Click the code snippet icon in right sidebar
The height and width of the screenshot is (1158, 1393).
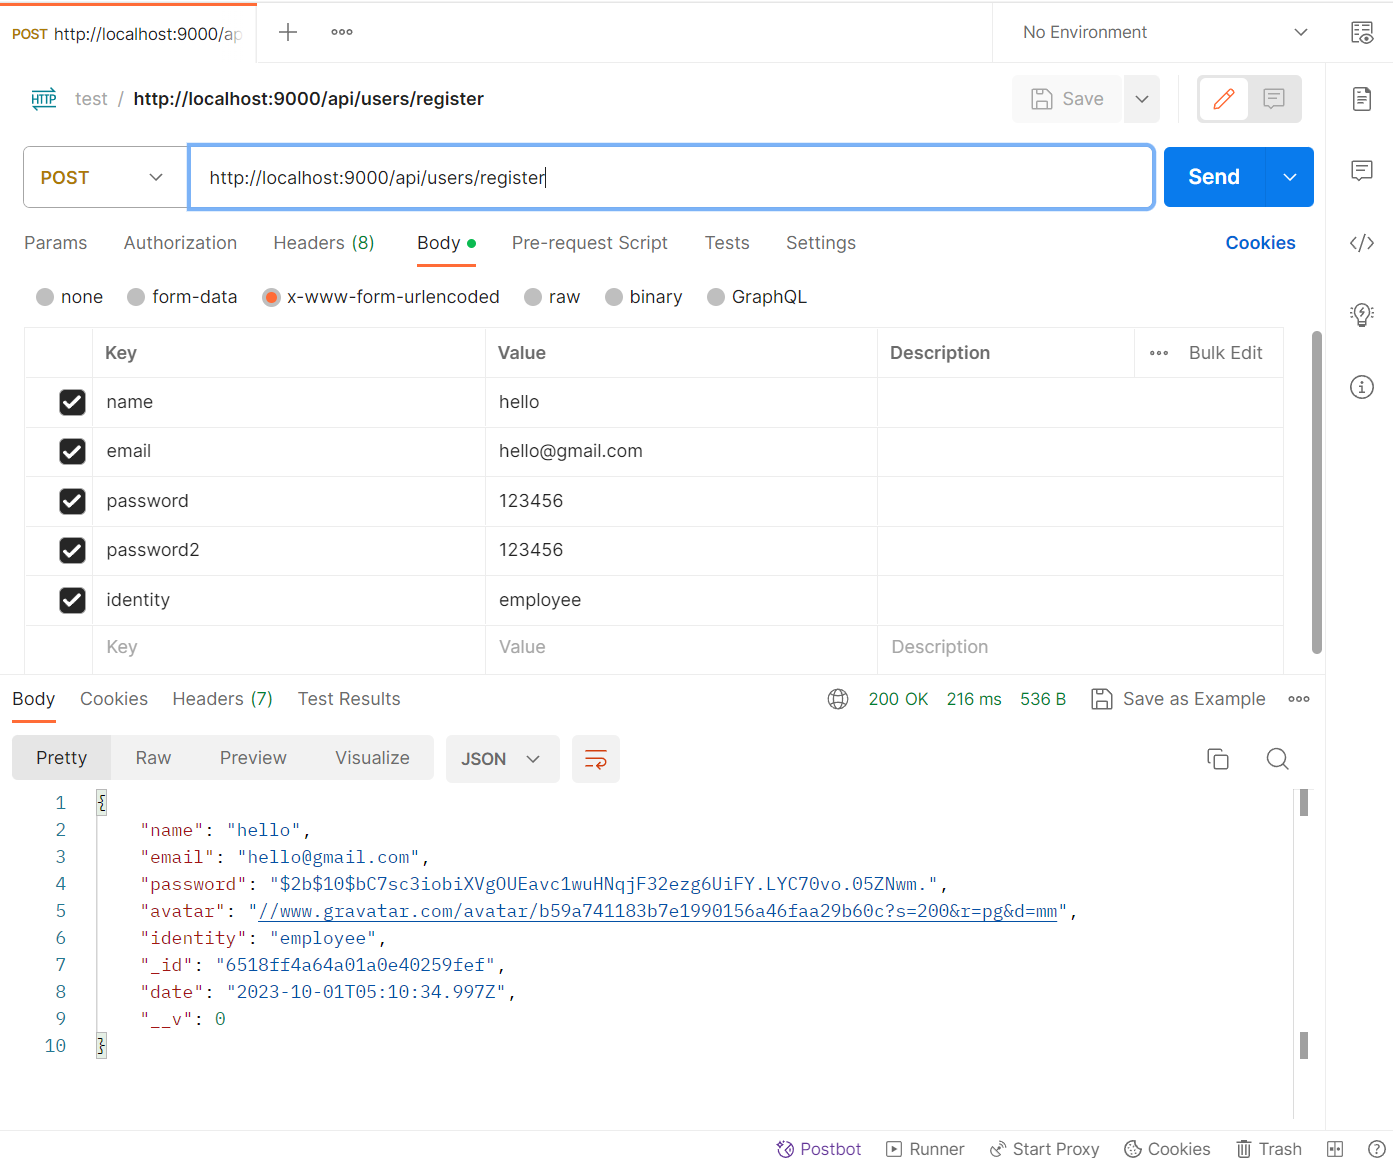1361,243
